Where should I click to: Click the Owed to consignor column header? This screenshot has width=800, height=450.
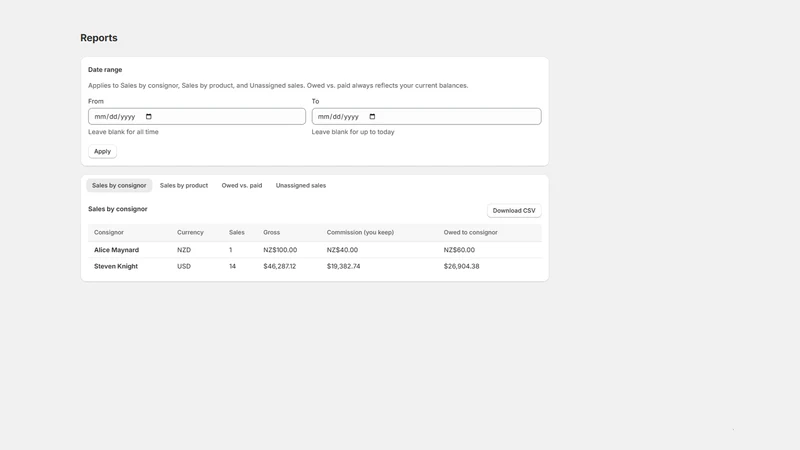470,232
